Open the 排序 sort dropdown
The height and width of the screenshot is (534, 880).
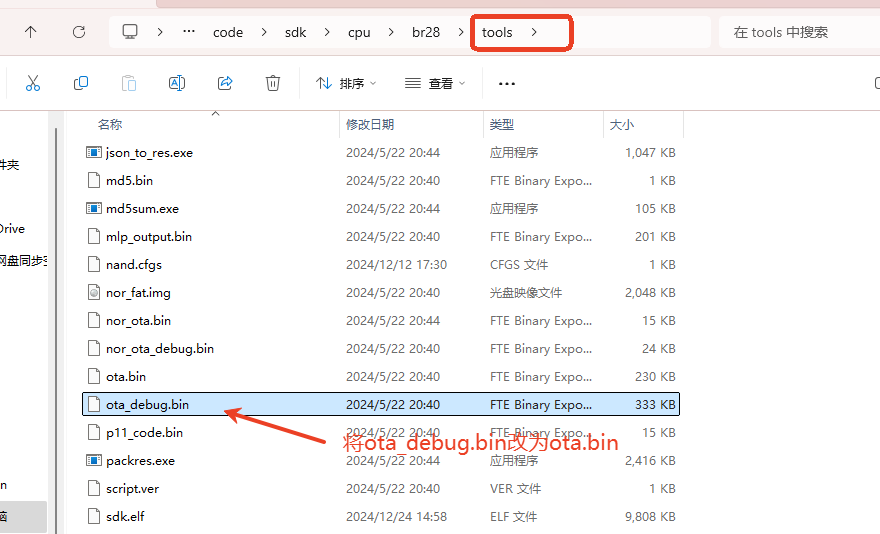coord(346,84)
